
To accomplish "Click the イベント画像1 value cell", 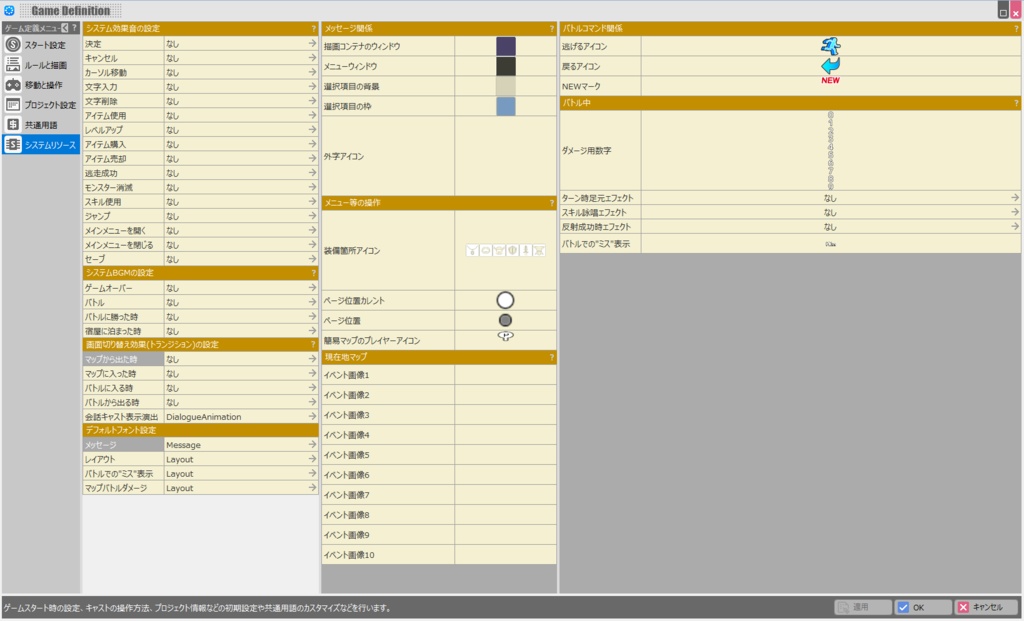I will pyautogui.click(x=505, y=375).
